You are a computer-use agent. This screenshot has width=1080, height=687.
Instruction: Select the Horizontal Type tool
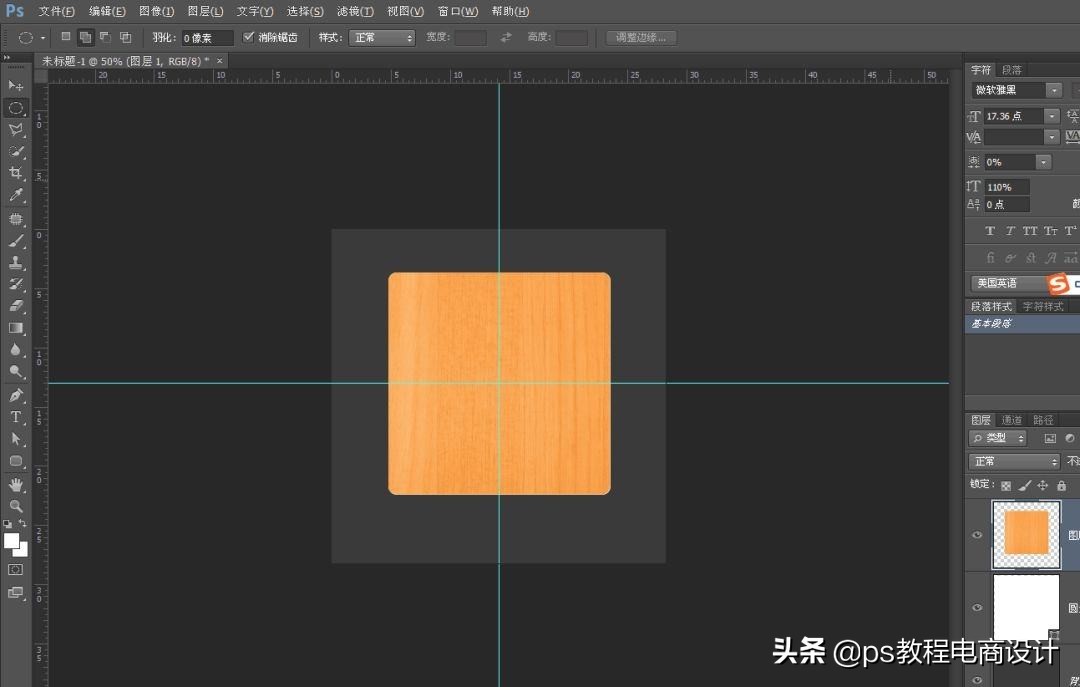16,417
